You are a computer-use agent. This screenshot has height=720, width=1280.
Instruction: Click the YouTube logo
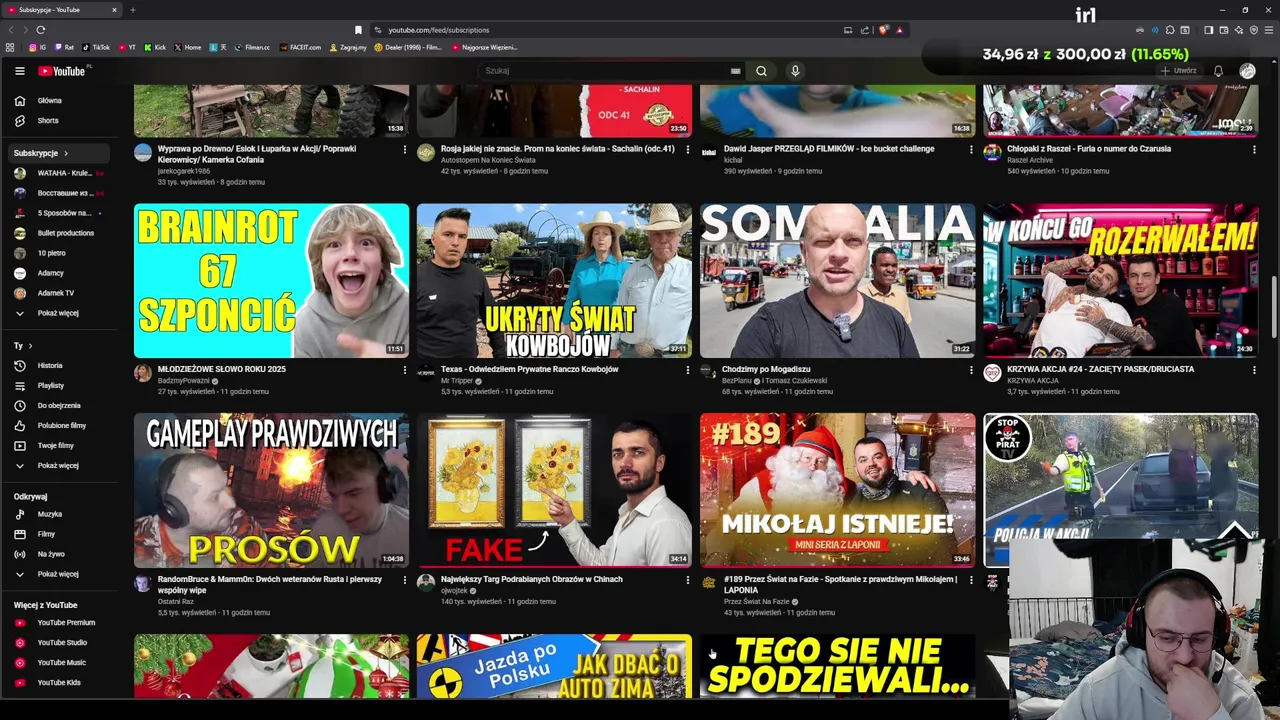coord(62,71)
